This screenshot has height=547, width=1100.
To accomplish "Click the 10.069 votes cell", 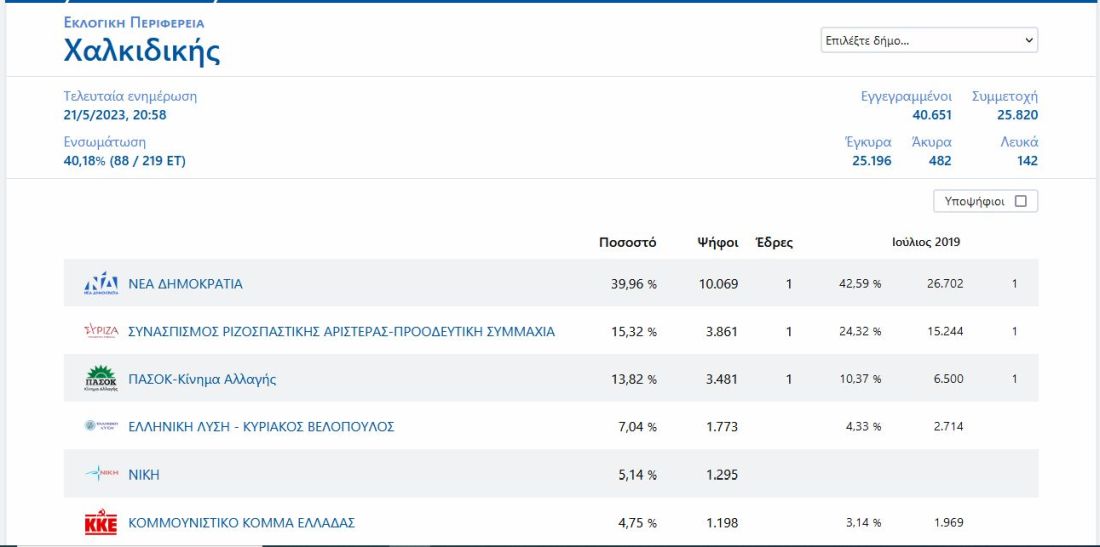I will pos(718,284).
